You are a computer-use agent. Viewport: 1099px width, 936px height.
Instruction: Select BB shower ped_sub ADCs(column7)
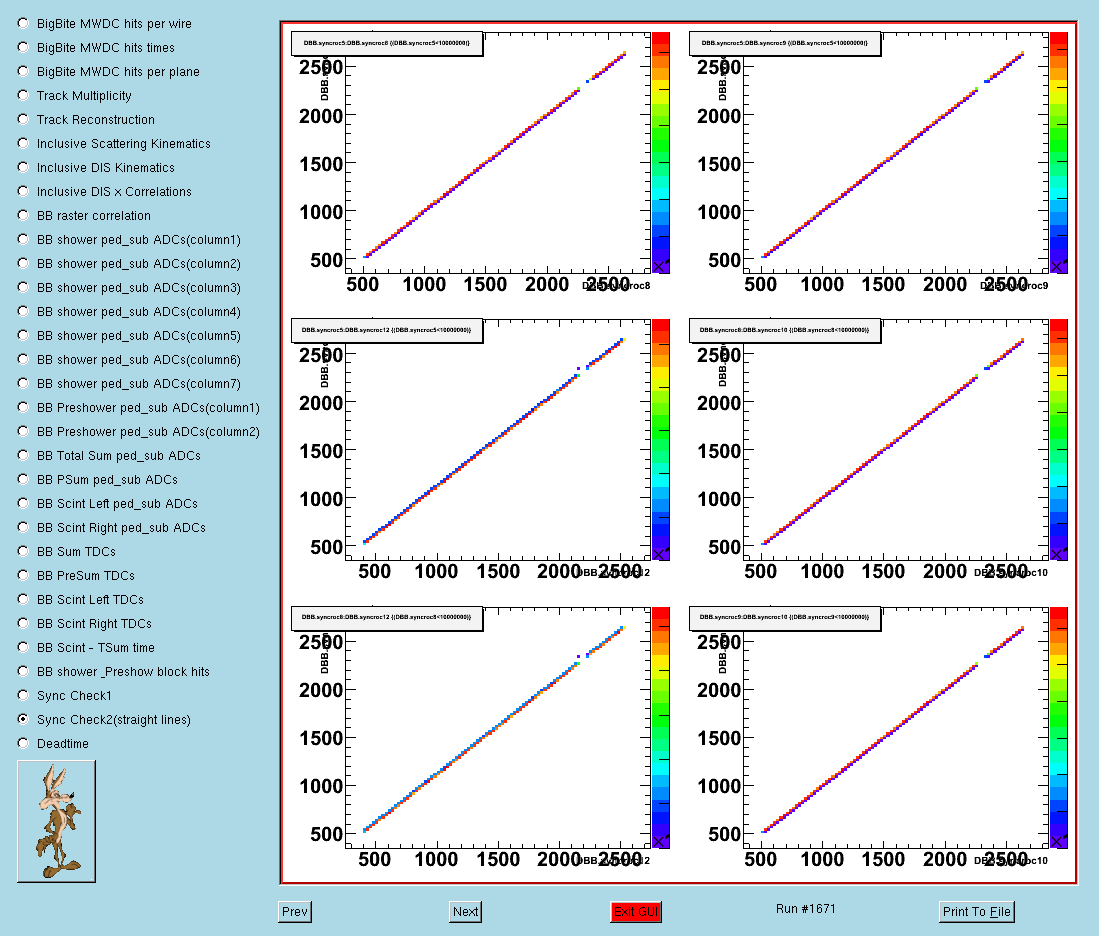coord(23,383)
